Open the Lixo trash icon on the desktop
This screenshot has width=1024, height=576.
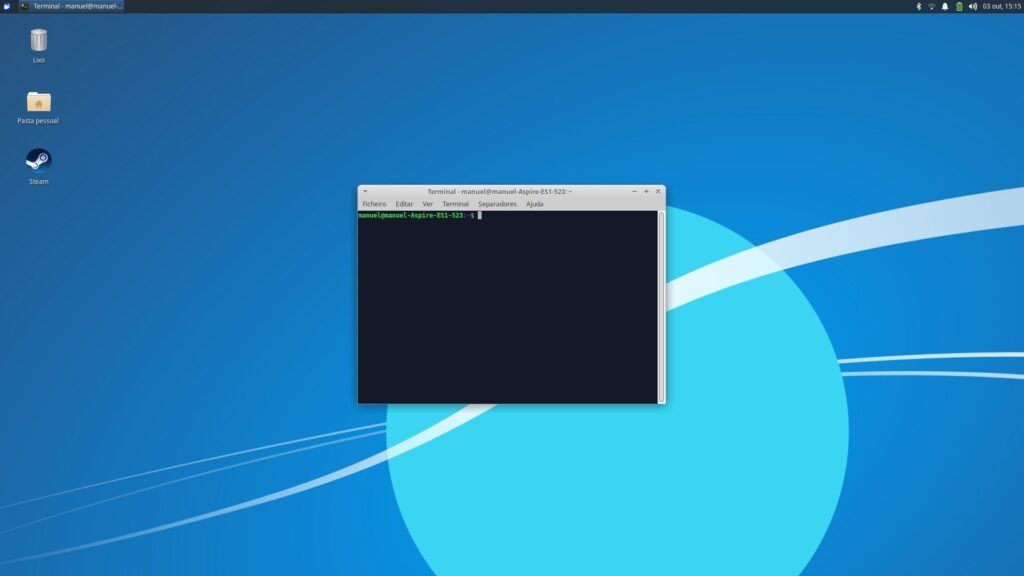click(38, 41)
